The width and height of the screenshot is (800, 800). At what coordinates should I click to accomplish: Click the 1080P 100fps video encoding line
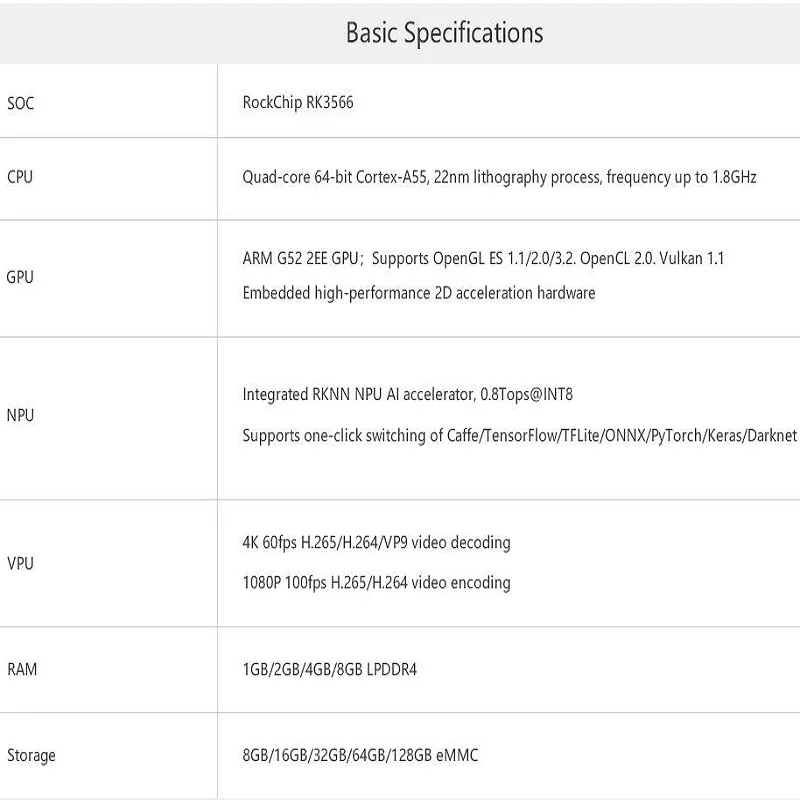376,582
